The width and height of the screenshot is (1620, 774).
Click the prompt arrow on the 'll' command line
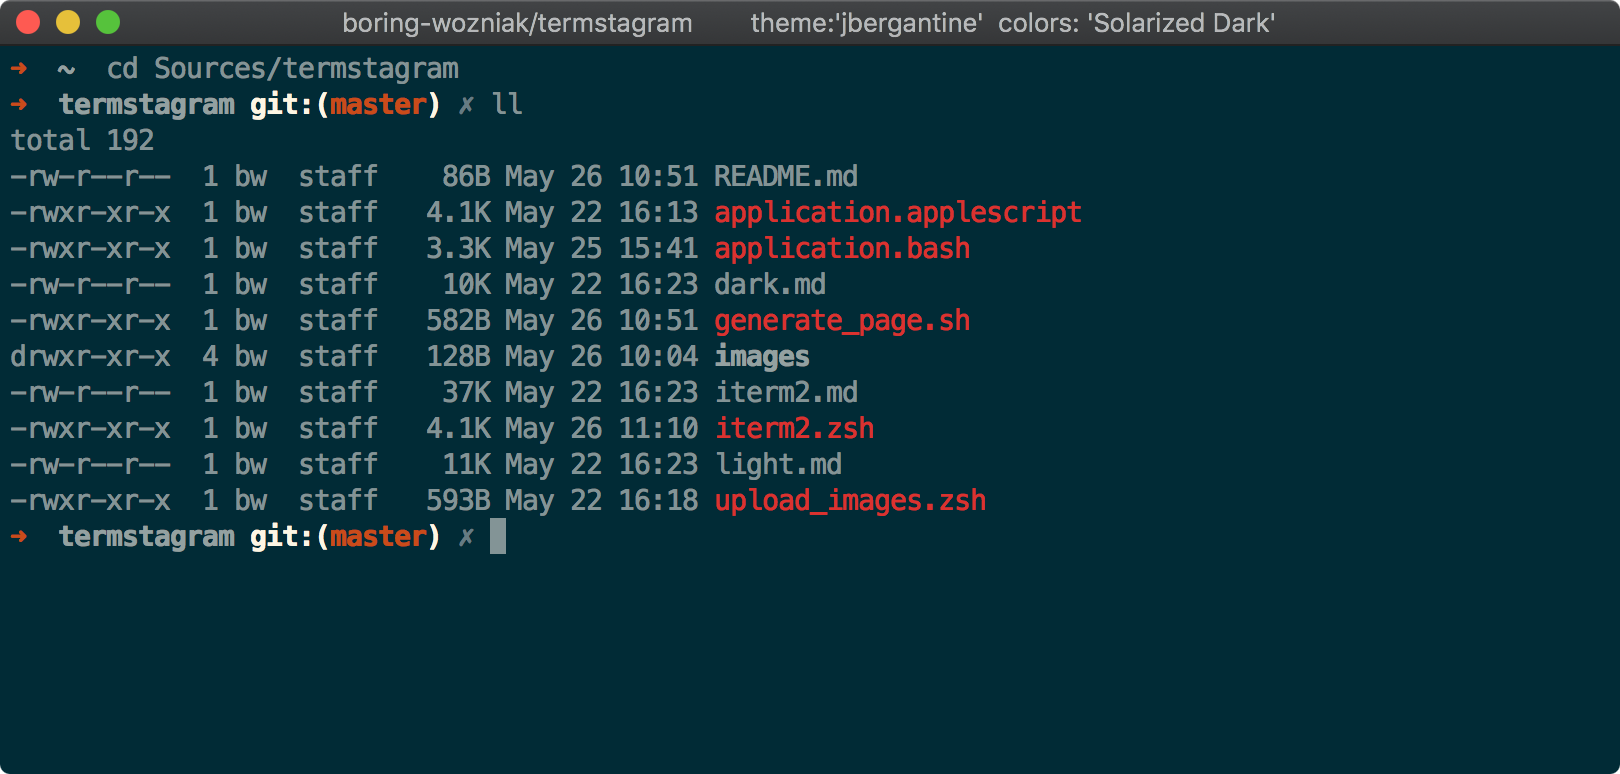(x=19, y=105)
